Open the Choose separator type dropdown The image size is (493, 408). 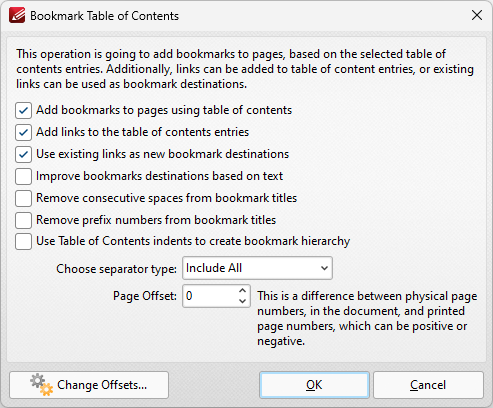pos(257,268)
